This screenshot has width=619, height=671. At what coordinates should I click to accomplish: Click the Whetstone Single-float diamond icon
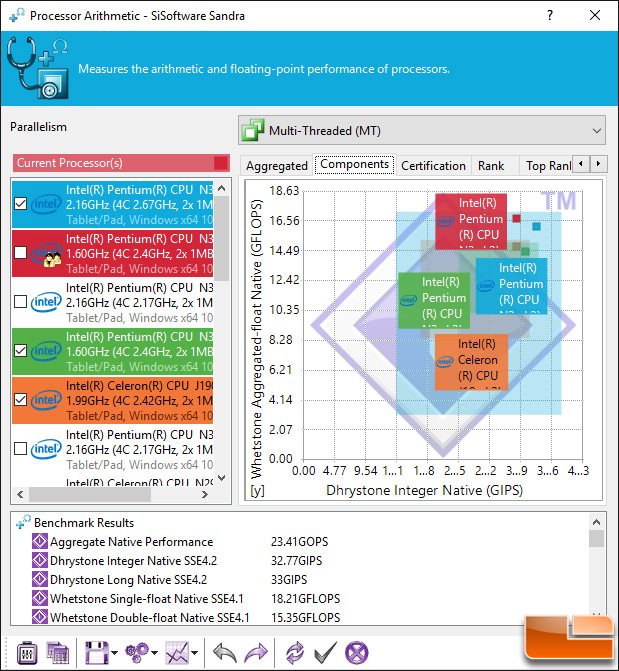[x=40, y=598]
